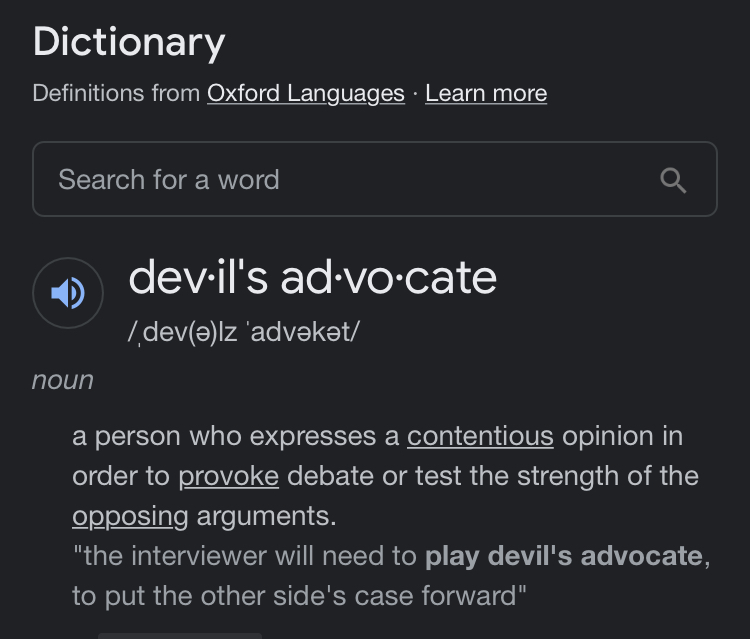This screenshot has height=639, width=750.
Task: Look up the underlined word "opposing"
Action: [x=130, y=517]
